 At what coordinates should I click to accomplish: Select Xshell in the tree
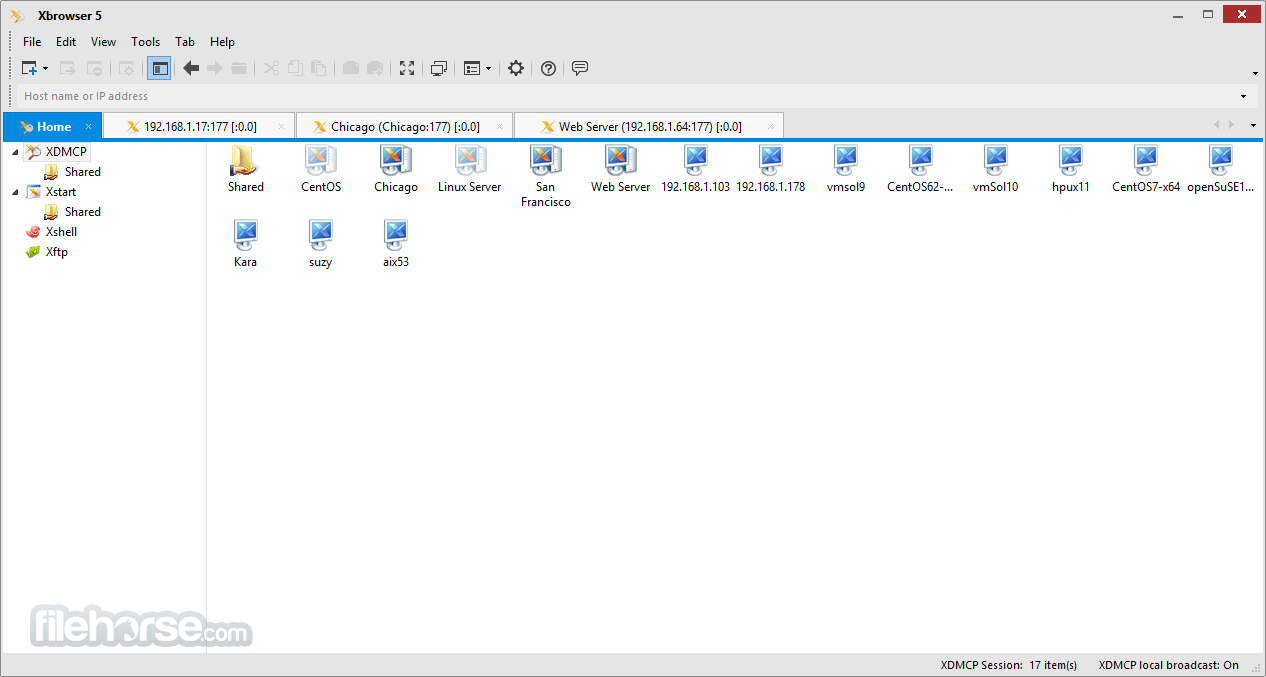coord(61,232)
